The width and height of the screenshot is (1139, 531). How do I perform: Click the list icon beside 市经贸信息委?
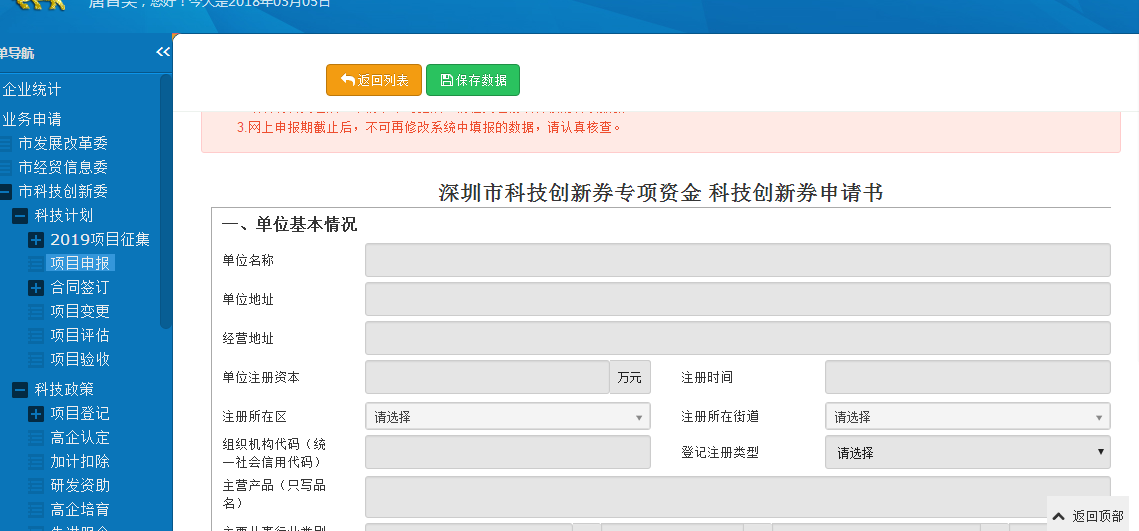(x=5, y=168)
